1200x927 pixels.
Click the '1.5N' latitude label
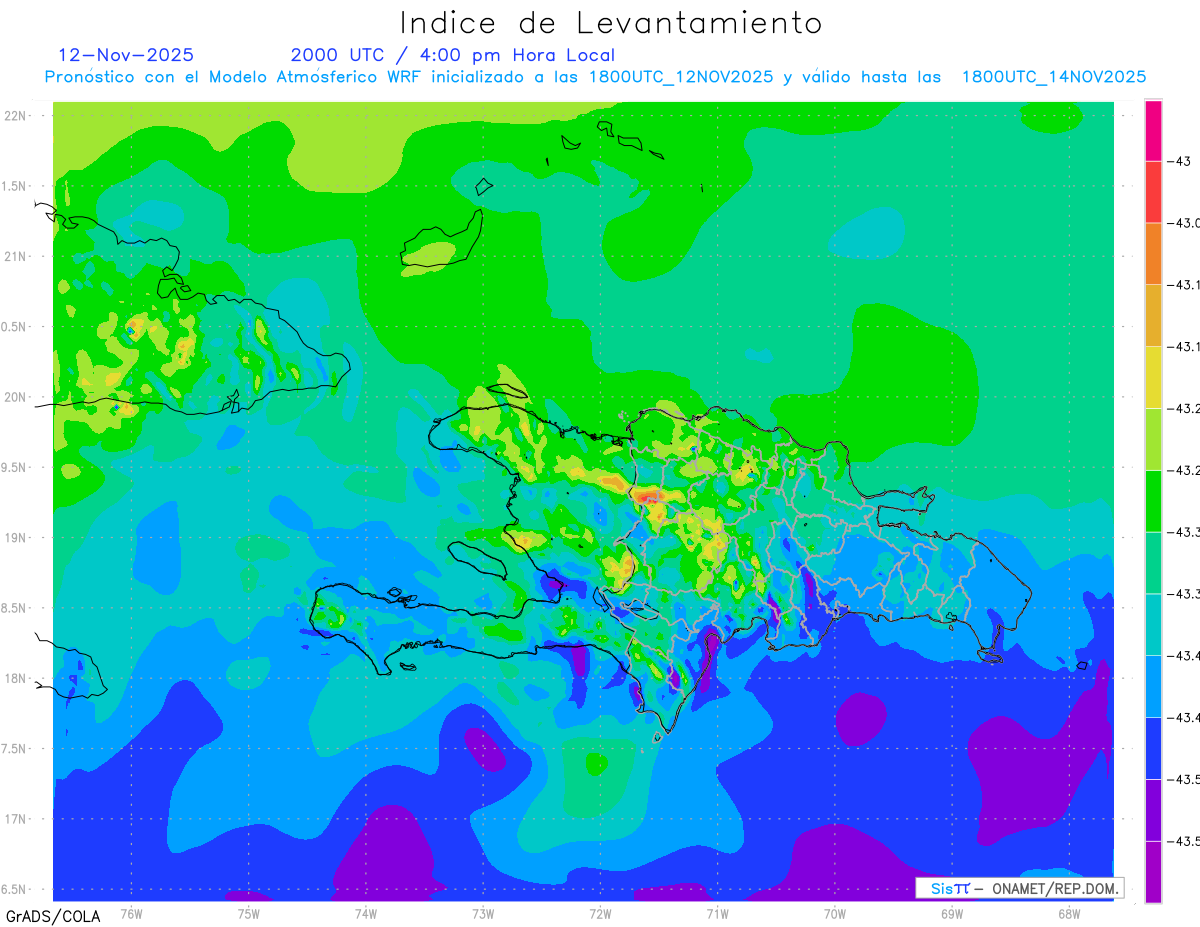click(15, 186)
